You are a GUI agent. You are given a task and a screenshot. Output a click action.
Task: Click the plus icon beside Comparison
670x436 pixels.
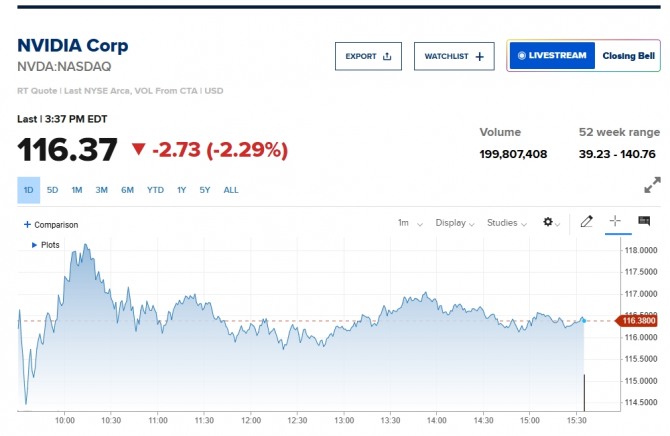(27, 225)
